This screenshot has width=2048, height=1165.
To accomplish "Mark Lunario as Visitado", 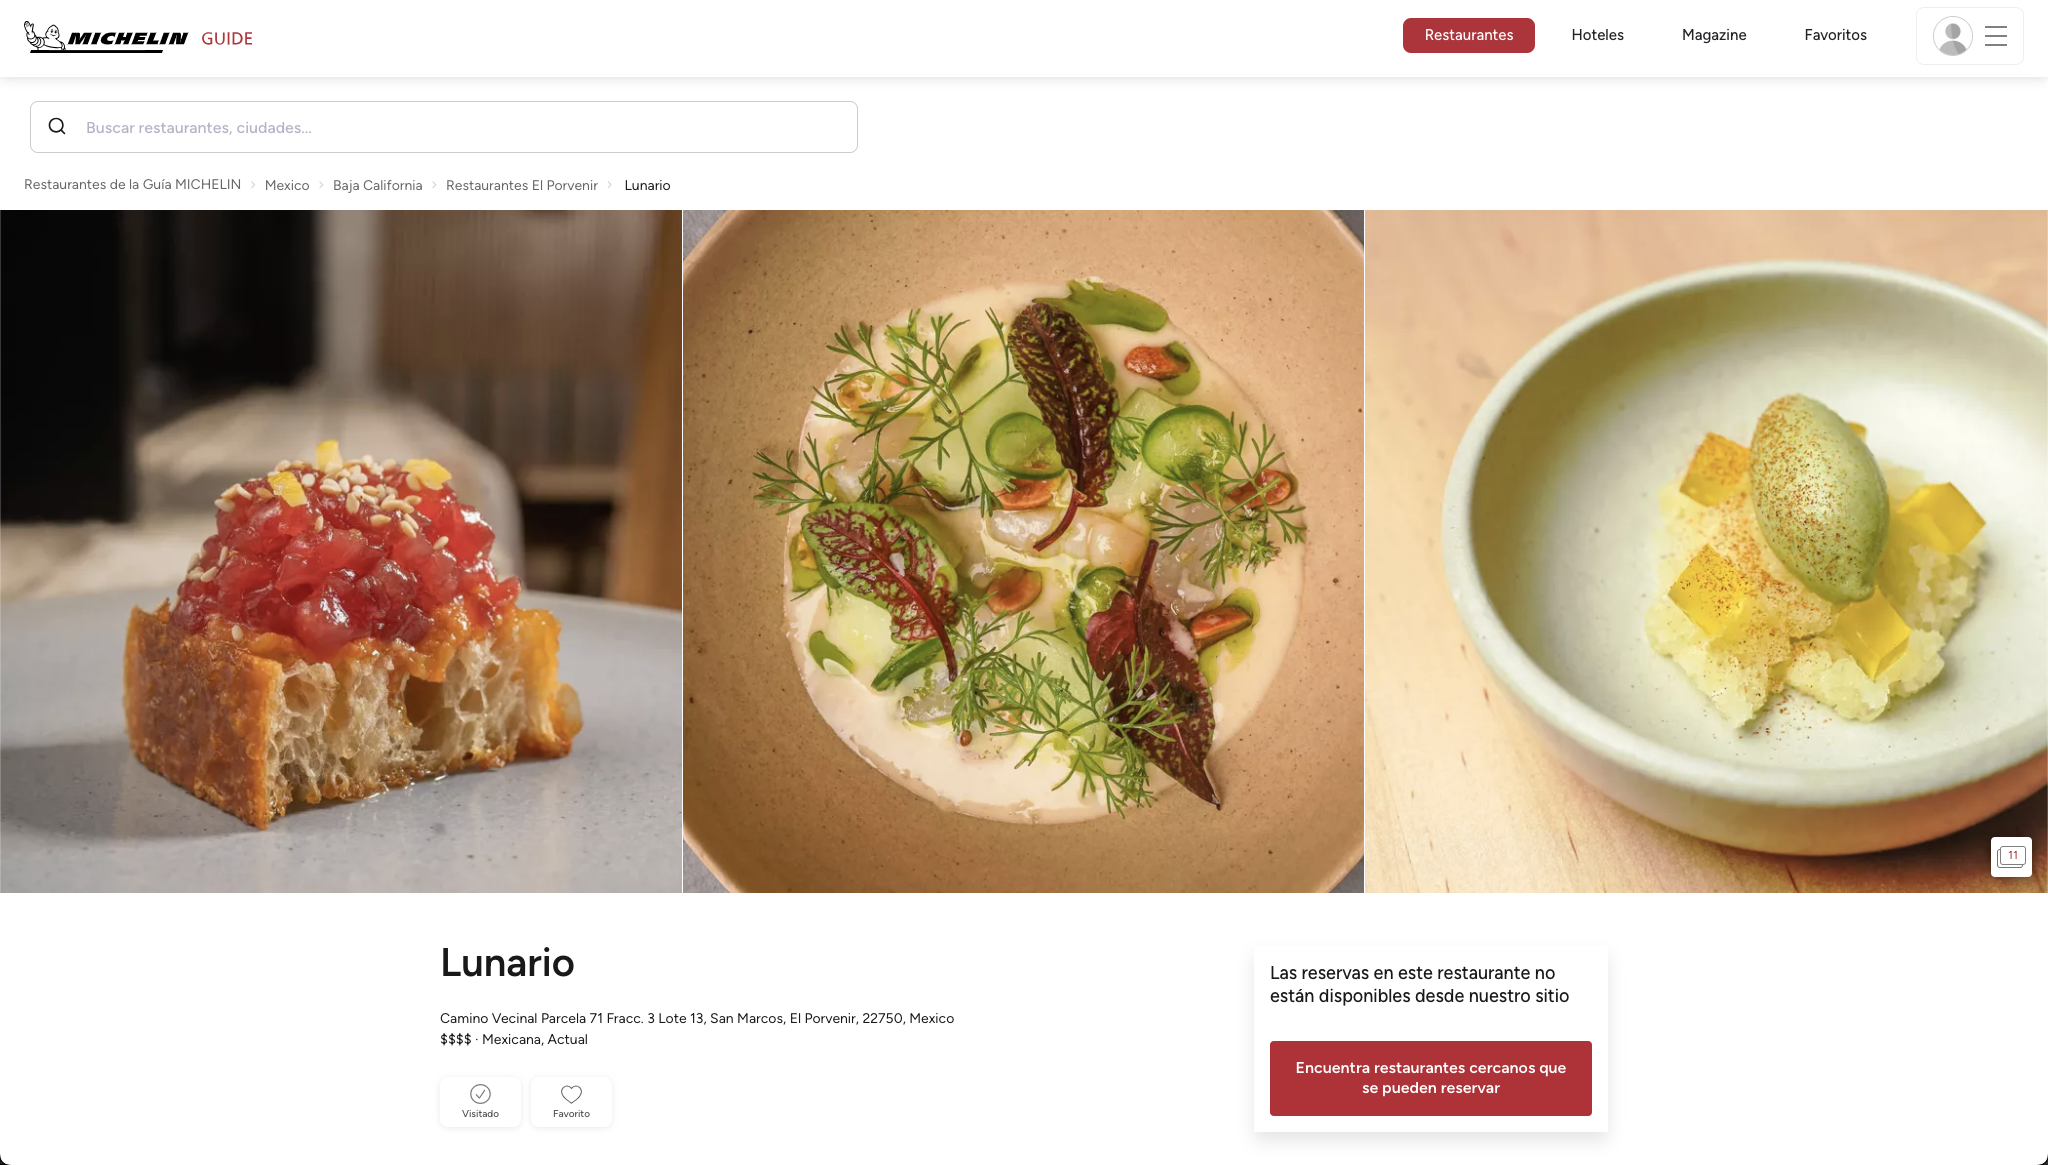I will coord(480,1102).
